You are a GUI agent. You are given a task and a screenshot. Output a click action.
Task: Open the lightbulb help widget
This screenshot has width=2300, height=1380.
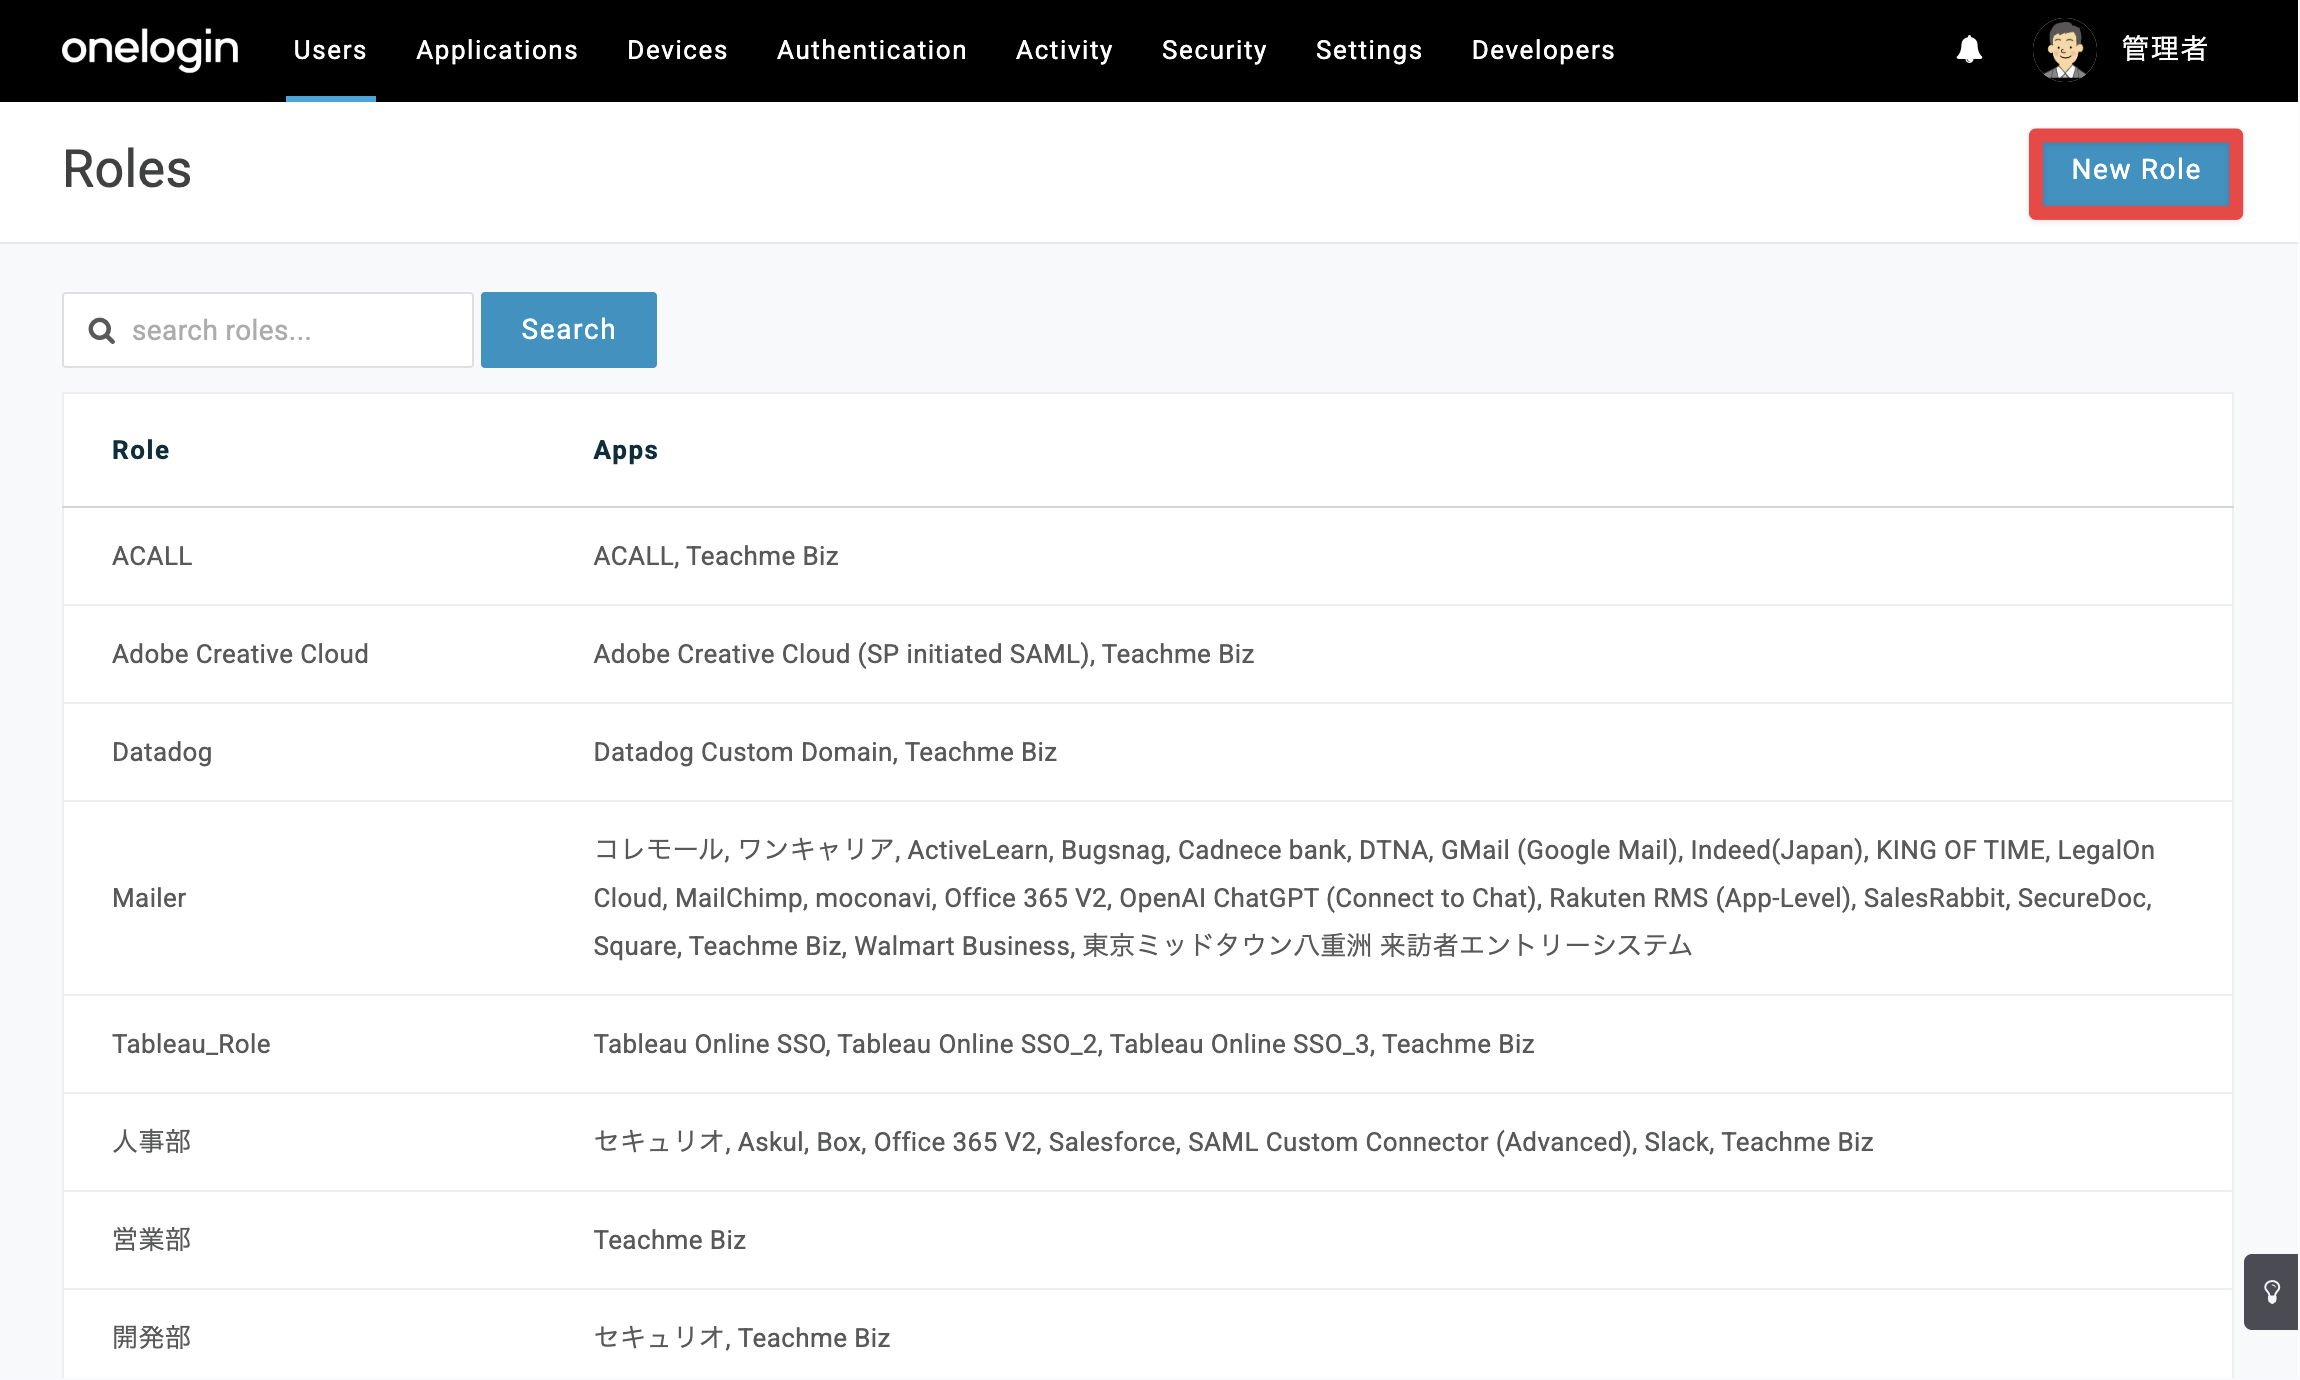click(2272, 1292)
